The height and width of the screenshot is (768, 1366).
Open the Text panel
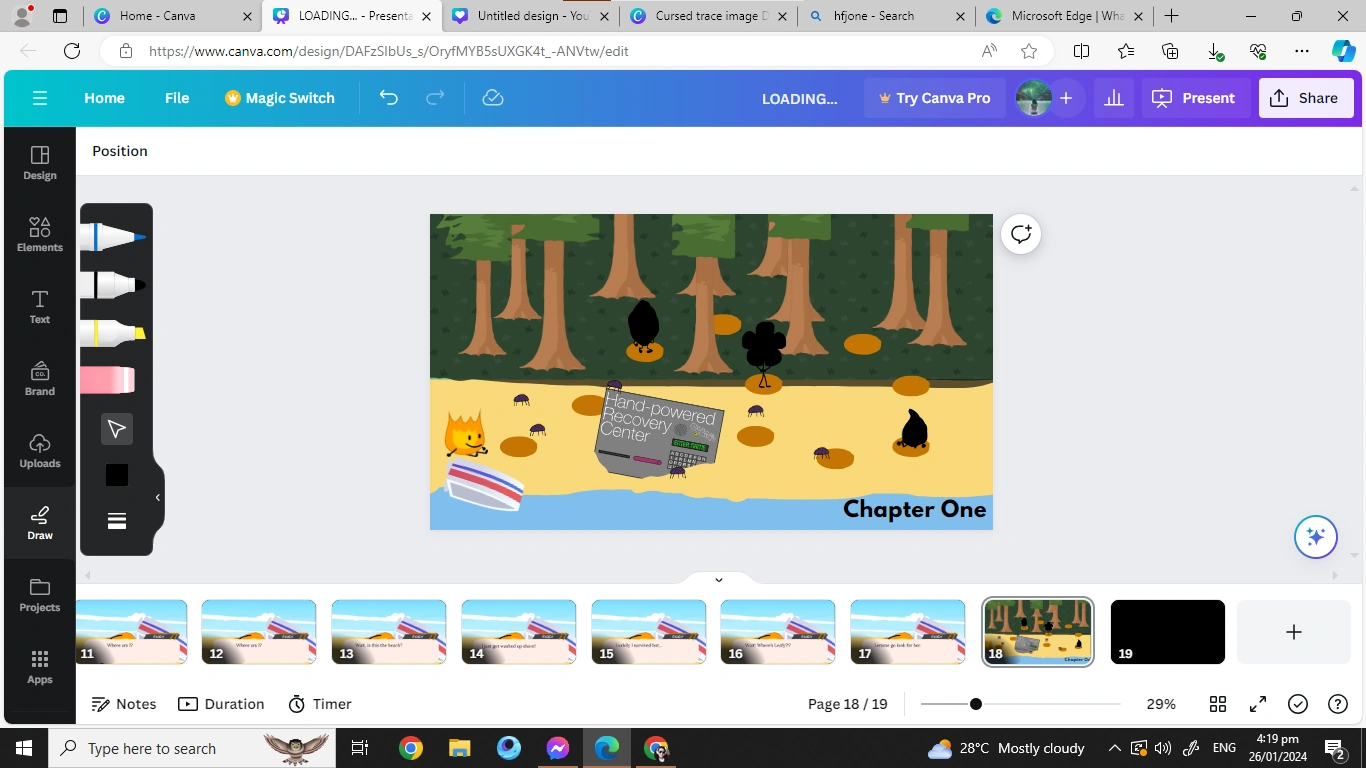(x=39, y=305)
